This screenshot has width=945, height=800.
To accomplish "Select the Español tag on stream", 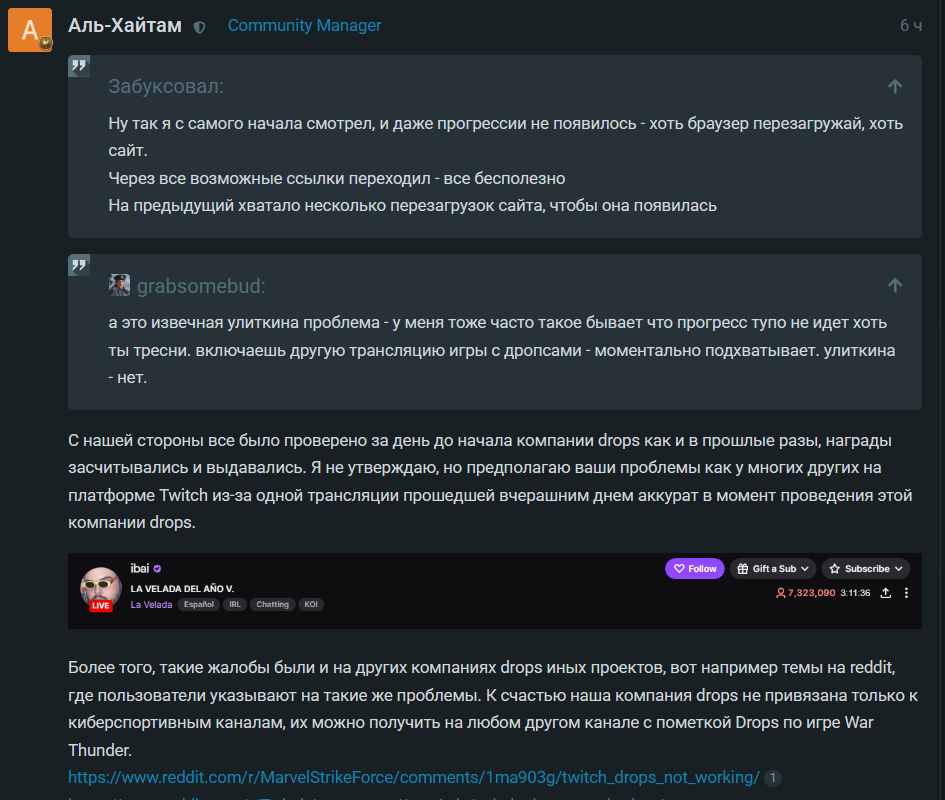I will coord(198,604).
